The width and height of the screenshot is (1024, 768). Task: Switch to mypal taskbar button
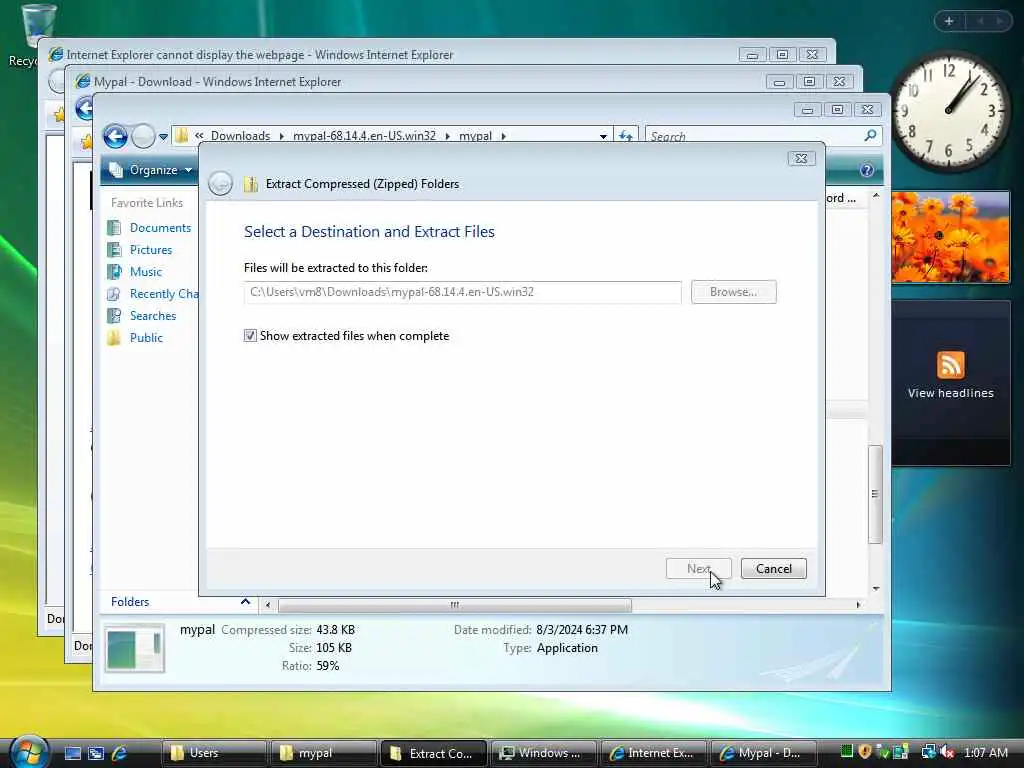click(323, 753)
